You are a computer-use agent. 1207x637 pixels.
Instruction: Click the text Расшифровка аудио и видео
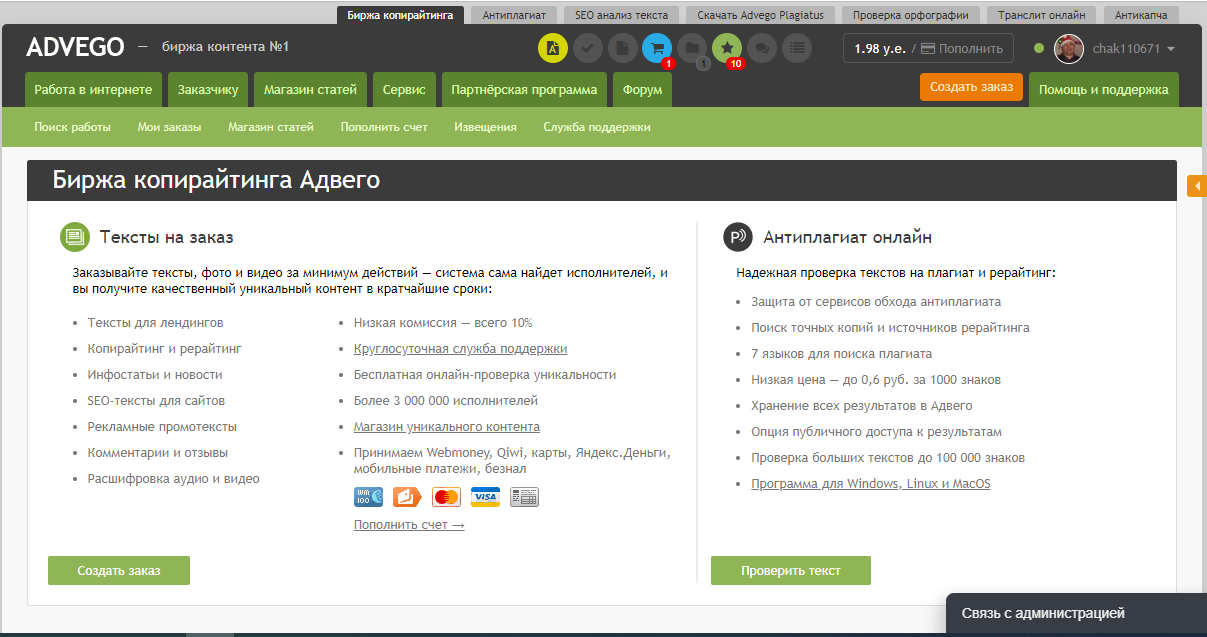pos(173,479)
